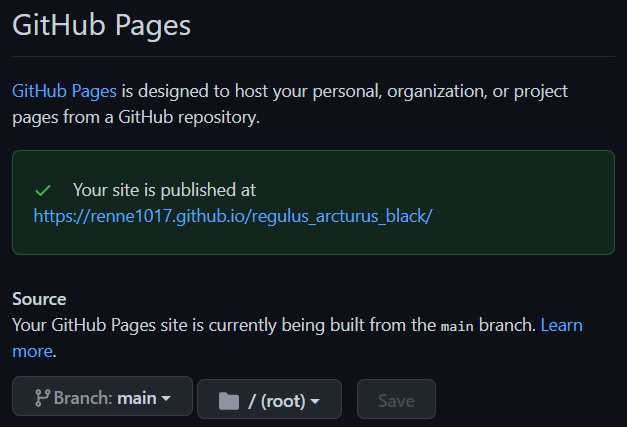
Task: Click the folder icon beside / (root)
Action: point(229,401)
